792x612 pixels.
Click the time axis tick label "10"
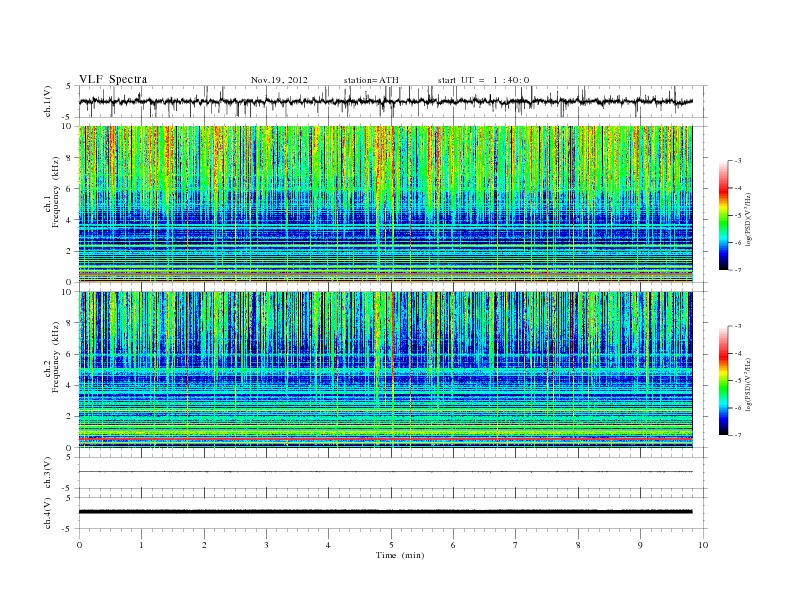pos(703,545)
